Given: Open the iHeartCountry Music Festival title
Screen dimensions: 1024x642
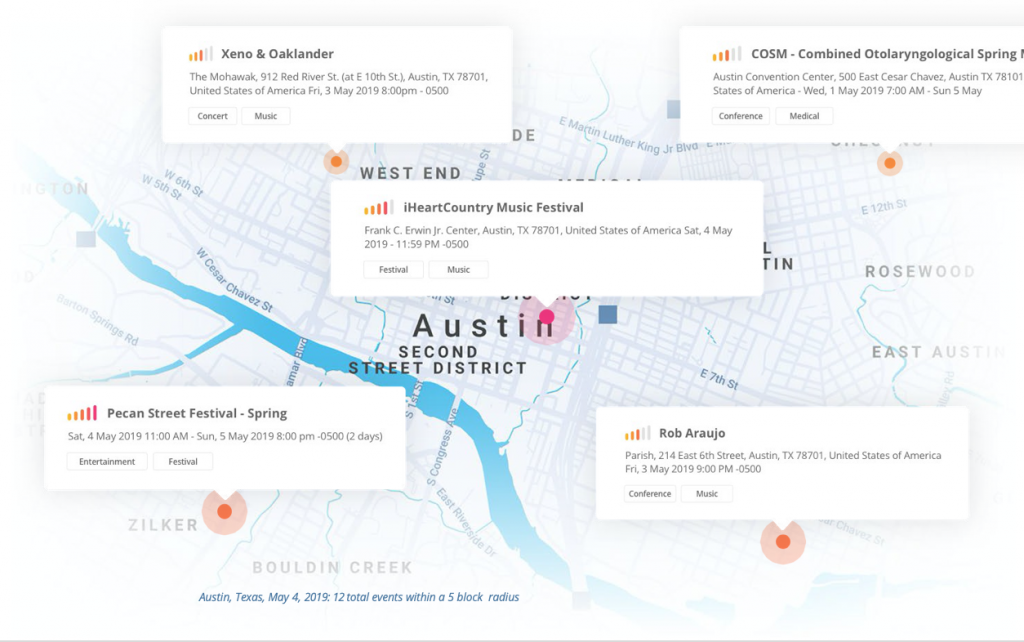Looking at the screenshot, I should click(494, 208).
